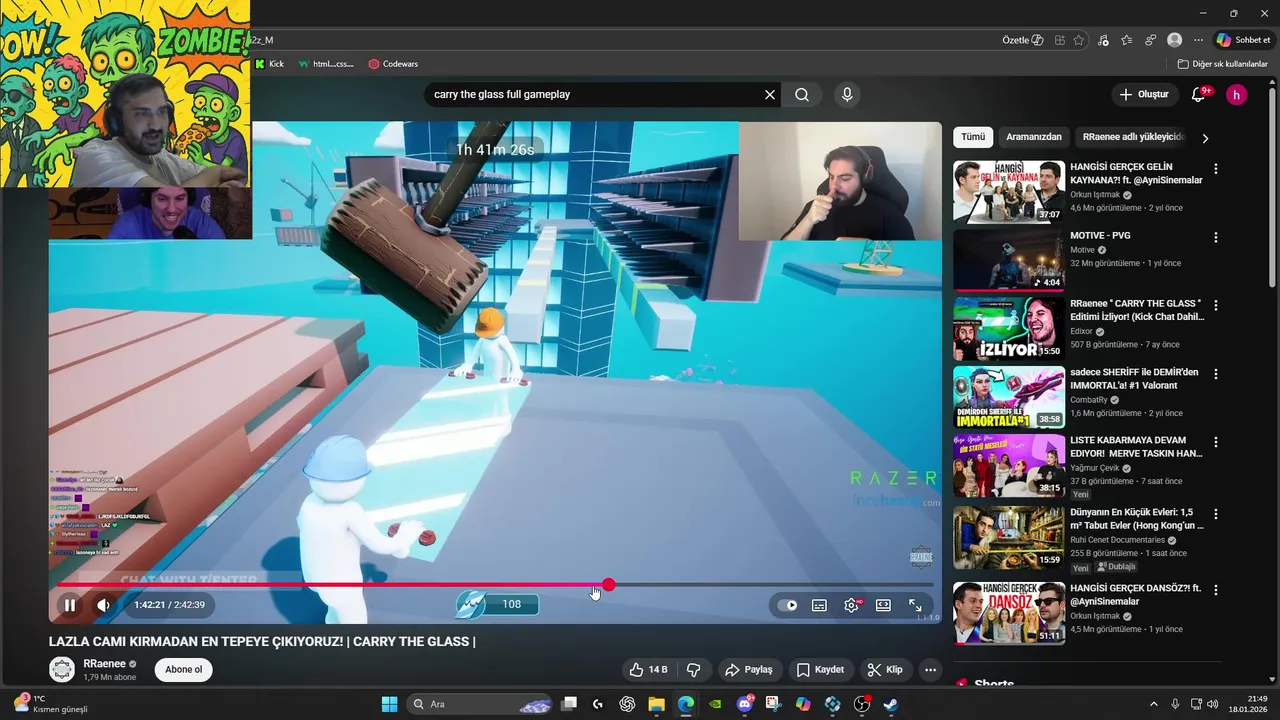
Task: Pause the YouTube video
Action: pos(70,605)
